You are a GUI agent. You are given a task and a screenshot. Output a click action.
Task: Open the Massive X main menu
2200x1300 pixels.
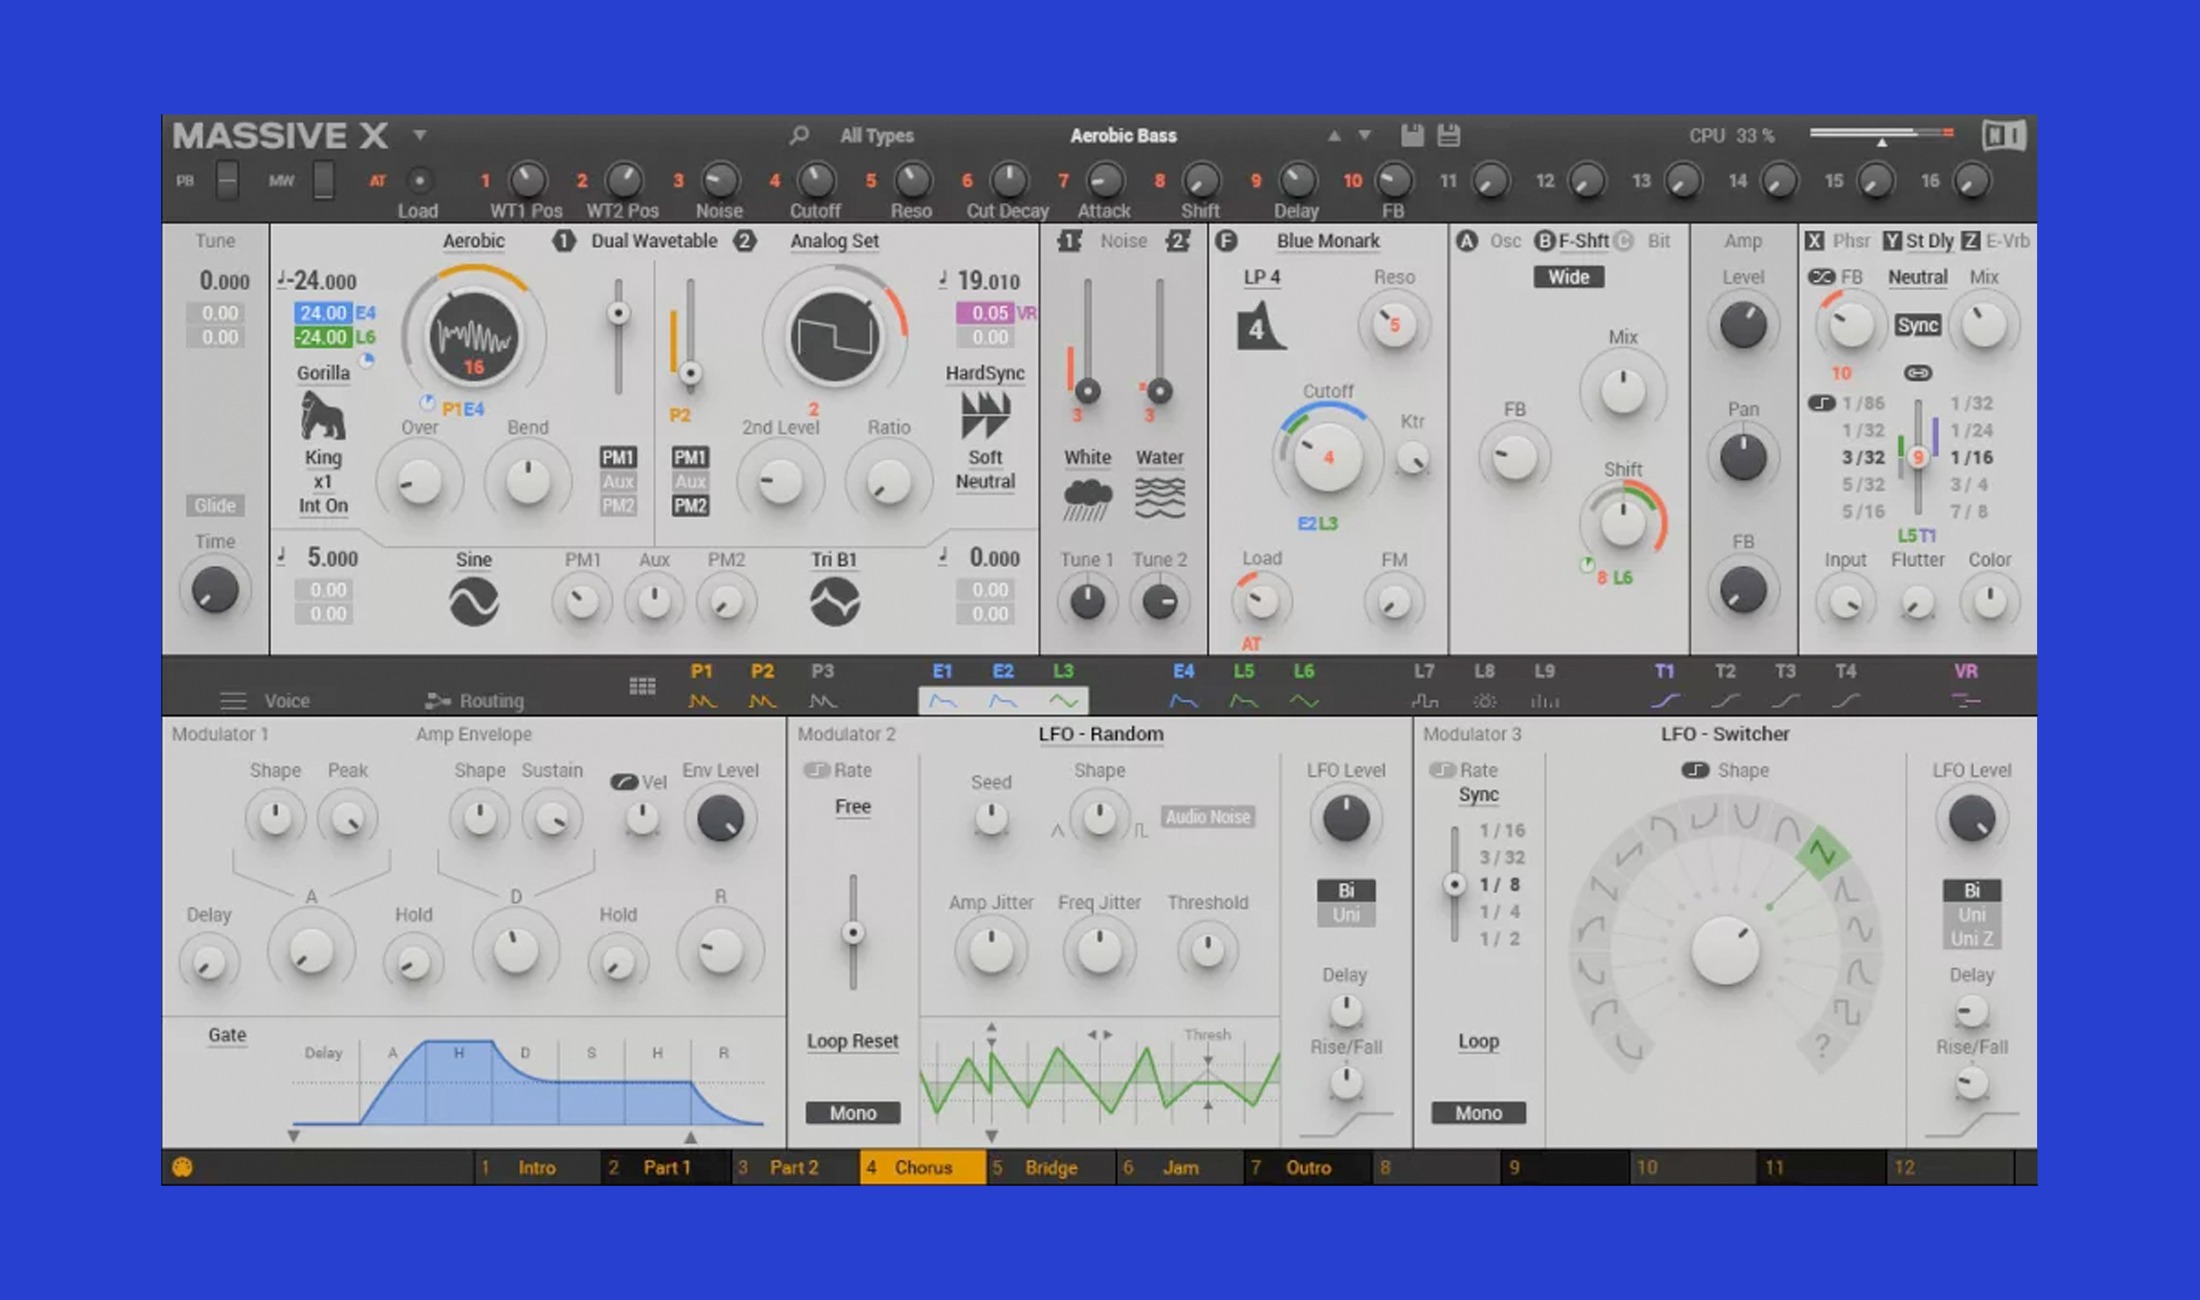(418, 136)
